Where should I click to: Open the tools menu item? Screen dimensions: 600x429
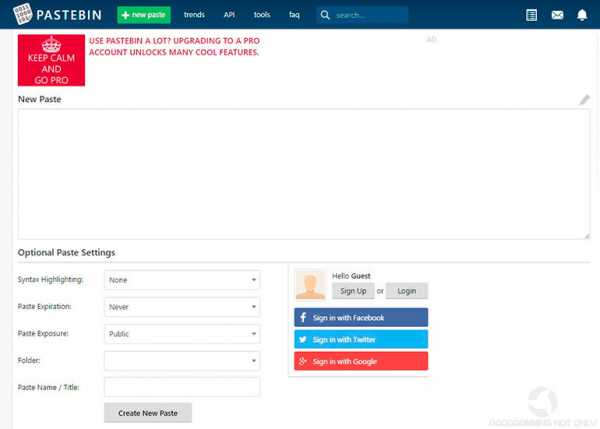pyautogui.click(x=262, y=15)
